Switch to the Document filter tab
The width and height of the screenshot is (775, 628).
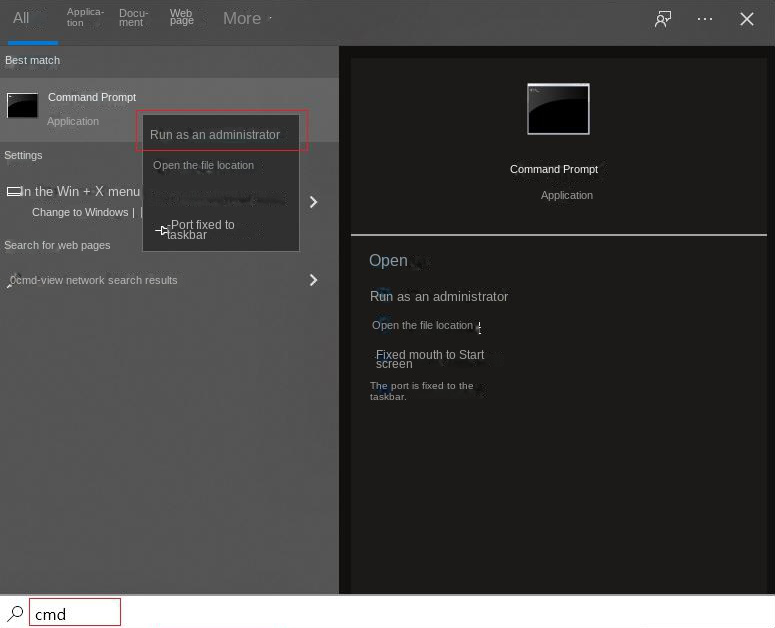133,18
